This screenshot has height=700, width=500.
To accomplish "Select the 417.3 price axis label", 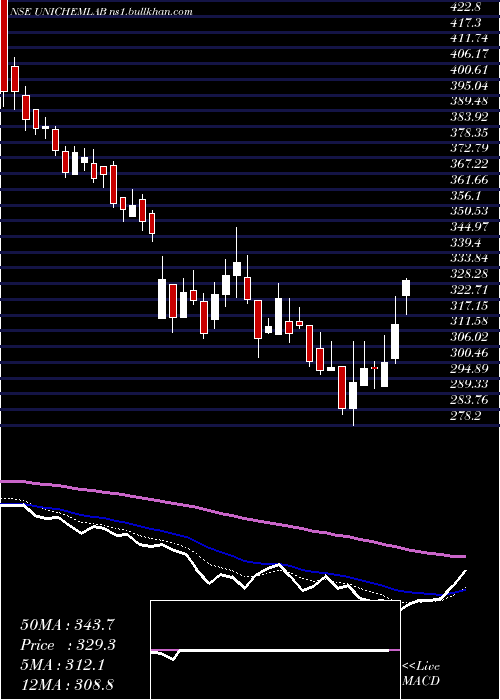I will [467, 22].
